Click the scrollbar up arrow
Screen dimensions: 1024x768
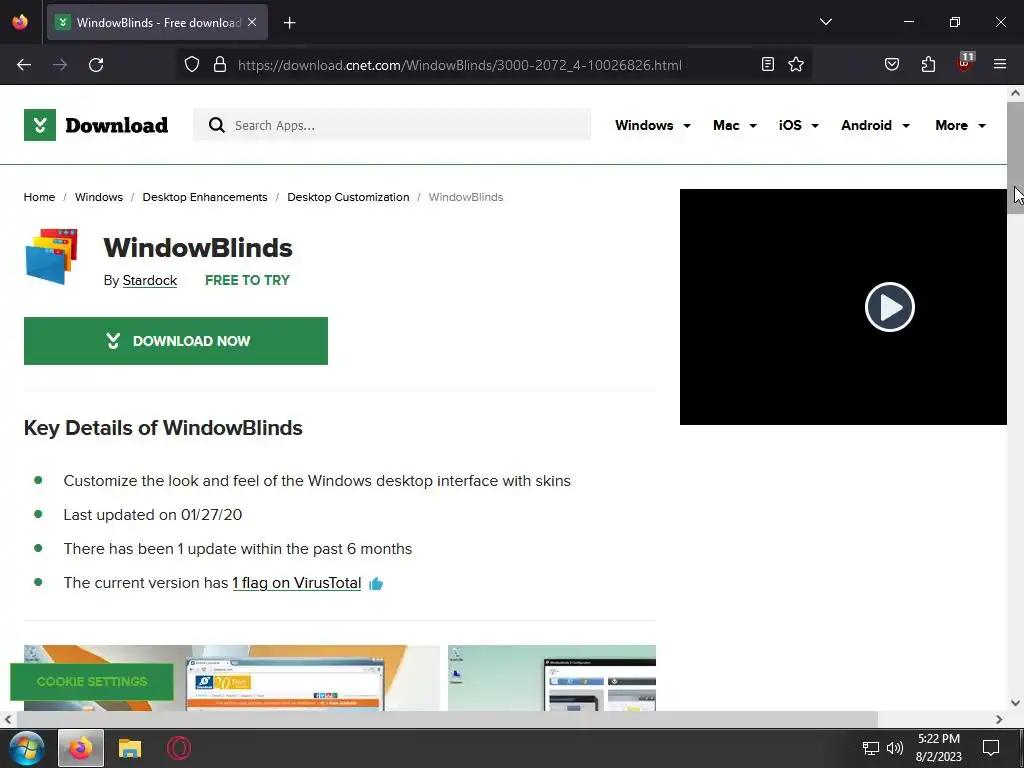1016,93
